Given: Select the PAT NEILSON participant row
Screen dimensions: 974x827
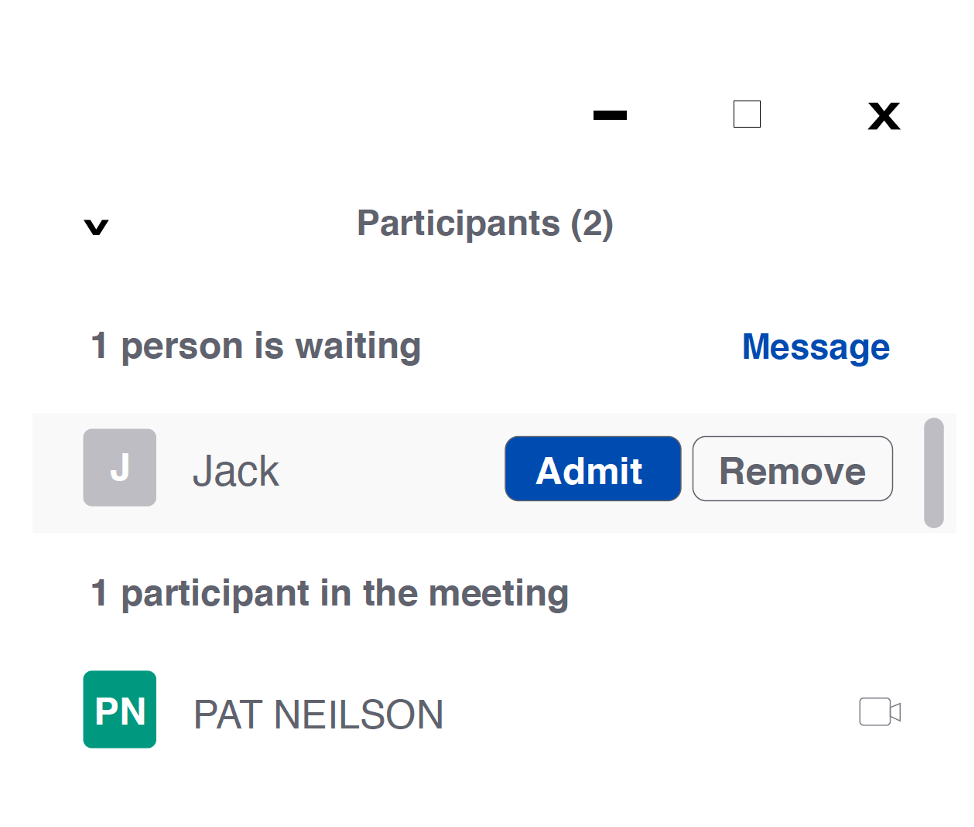Looking at the screenshot, I should (x=494, y=710).
